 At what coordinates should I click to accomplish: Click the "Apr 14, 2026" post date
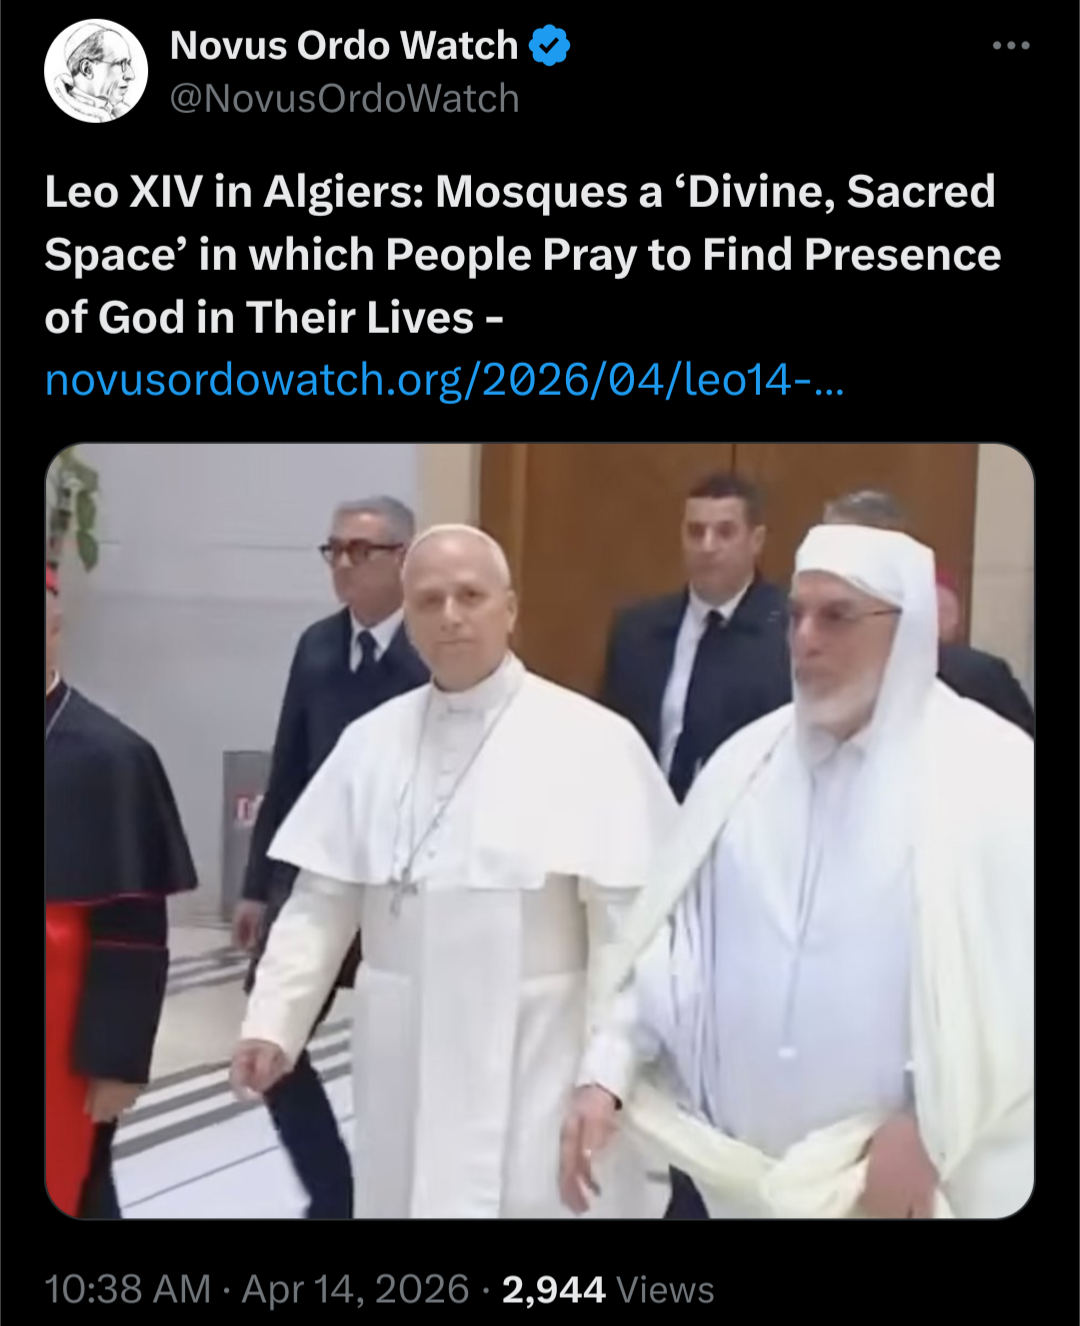[x=355, y=1289]
